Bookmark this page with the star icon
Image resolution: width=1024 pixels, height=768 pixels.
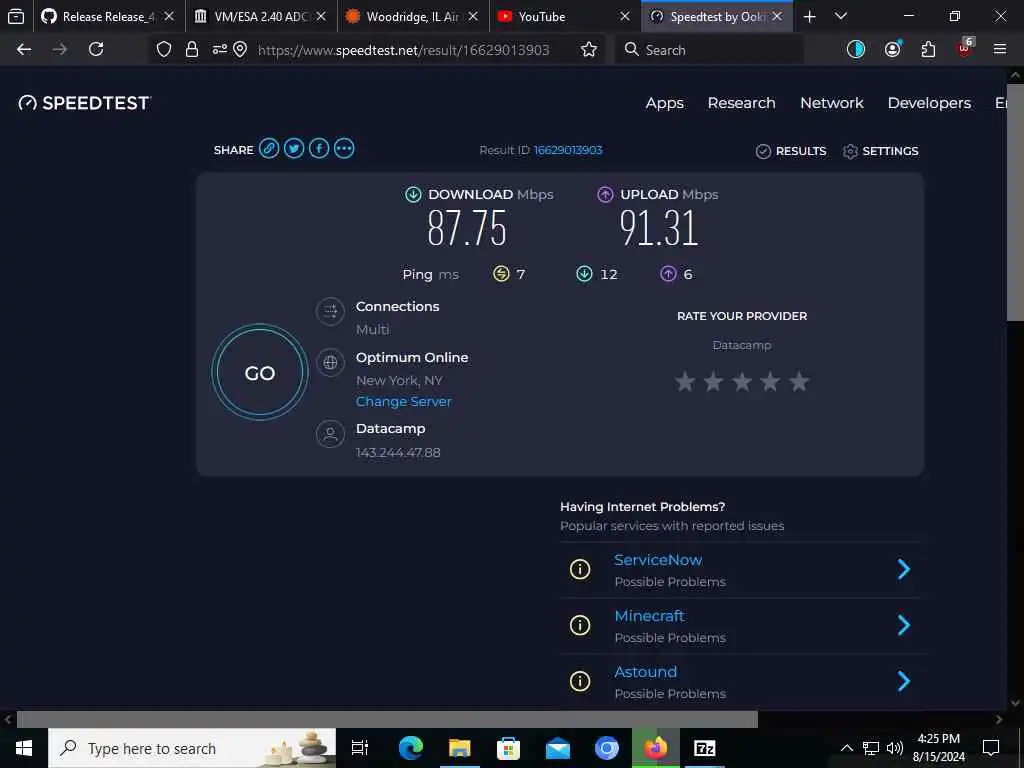(588, 50)
